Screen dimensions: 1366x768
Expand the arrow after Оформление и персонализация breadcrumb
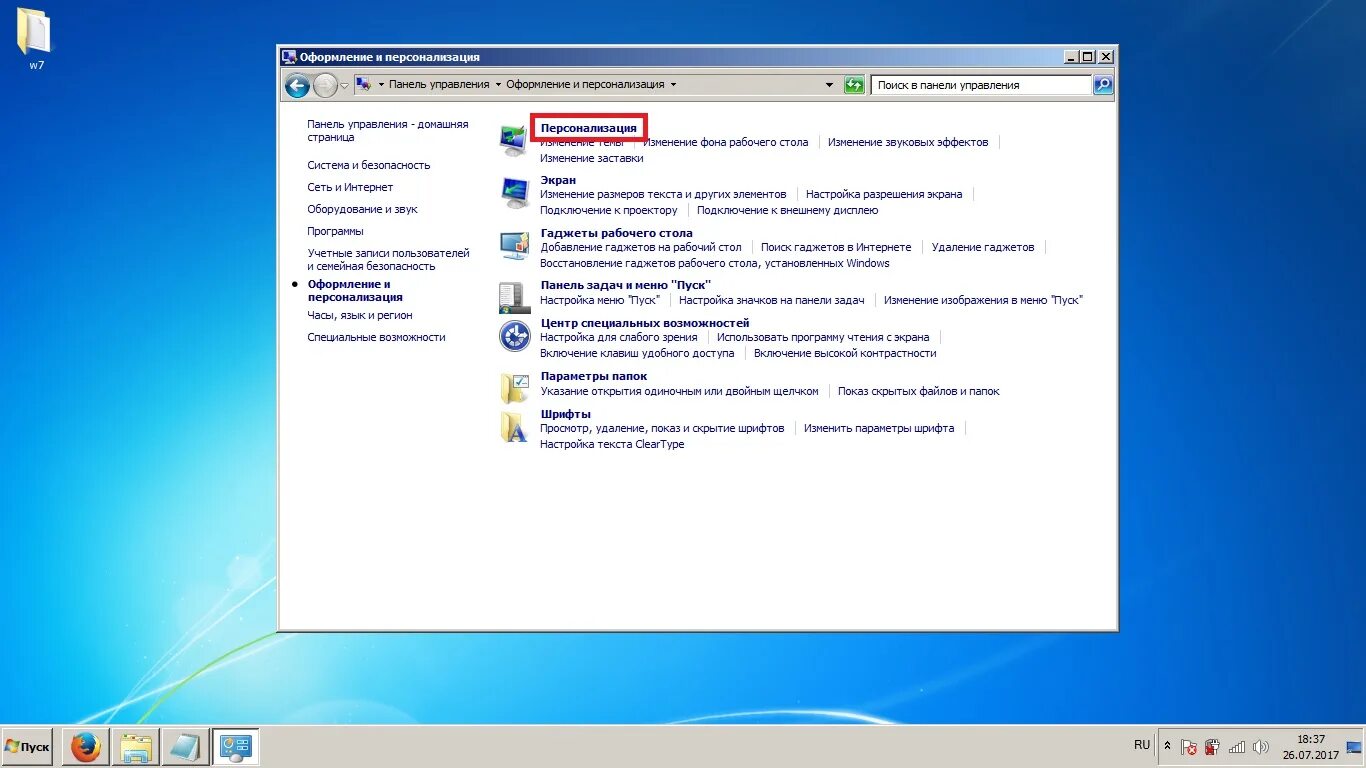coord(674,85)
